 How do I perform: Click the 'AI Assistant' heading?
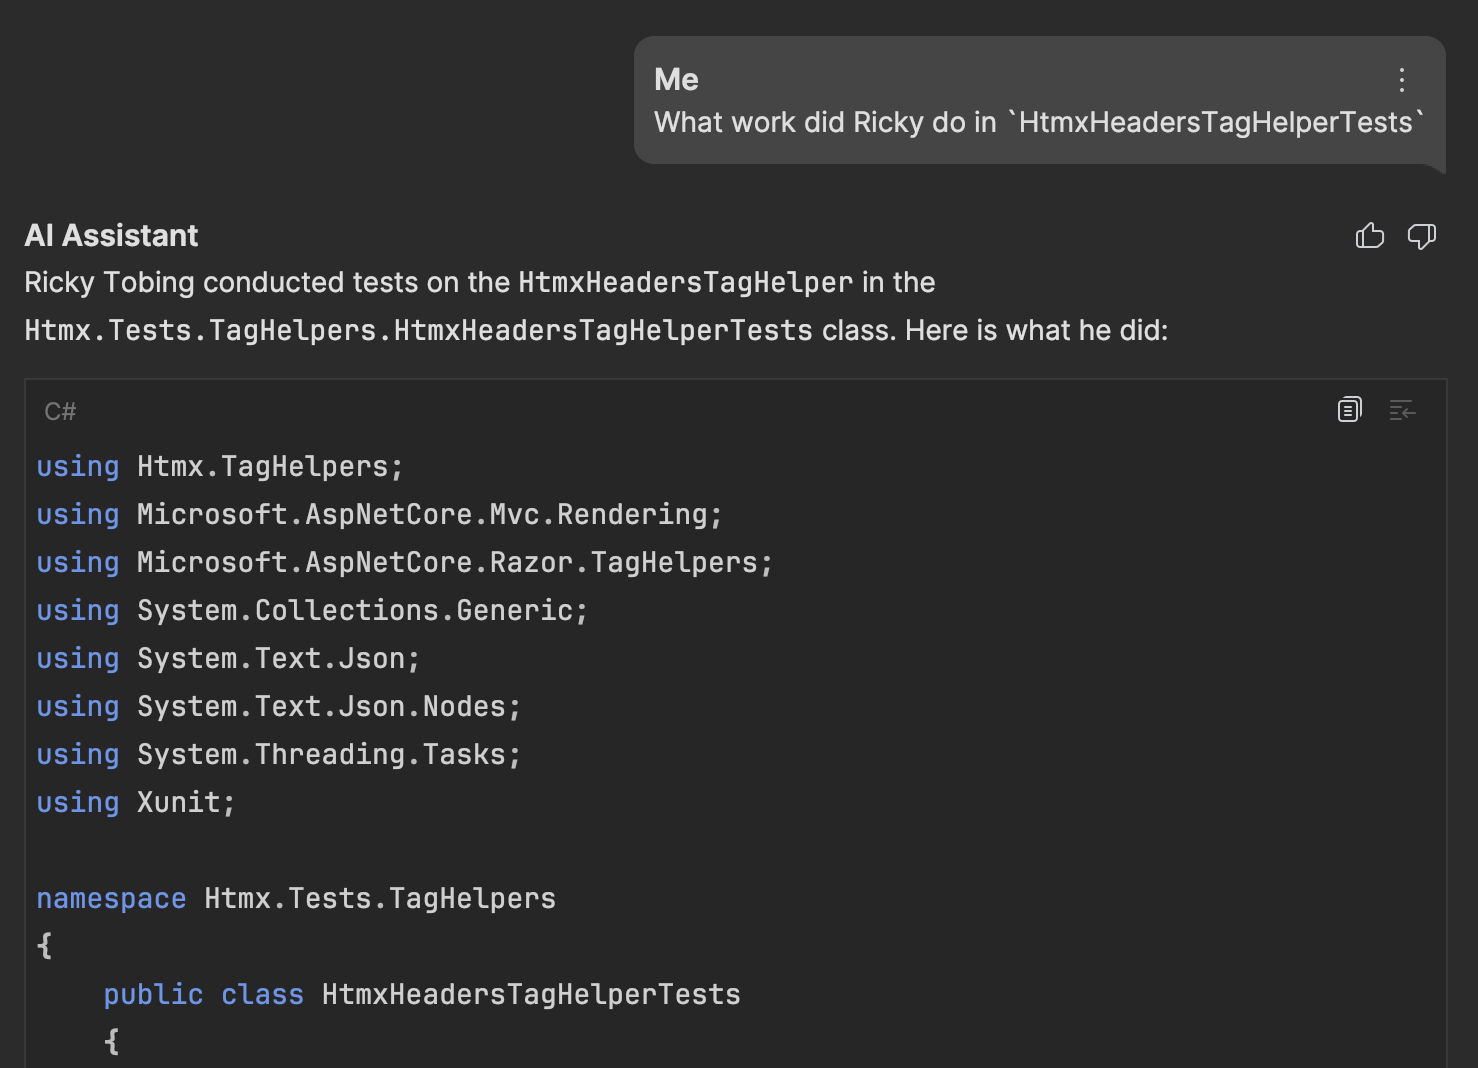coord(112,235)
